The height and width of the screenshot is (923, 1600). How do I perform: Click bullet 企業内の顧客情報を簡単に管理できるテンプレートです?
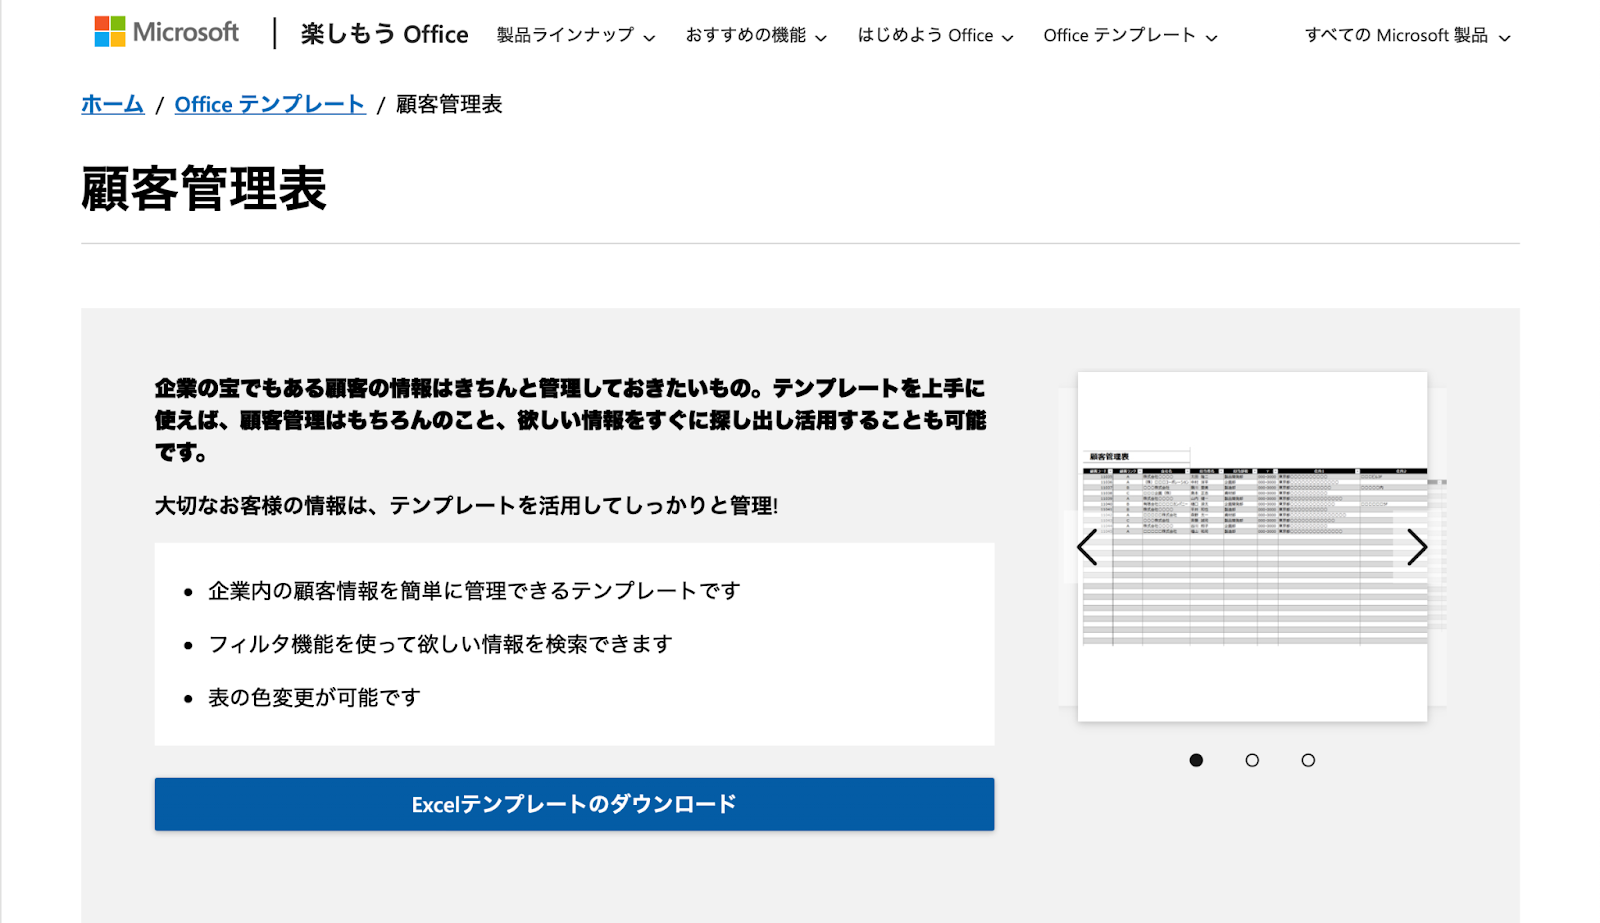coord(474,591)
